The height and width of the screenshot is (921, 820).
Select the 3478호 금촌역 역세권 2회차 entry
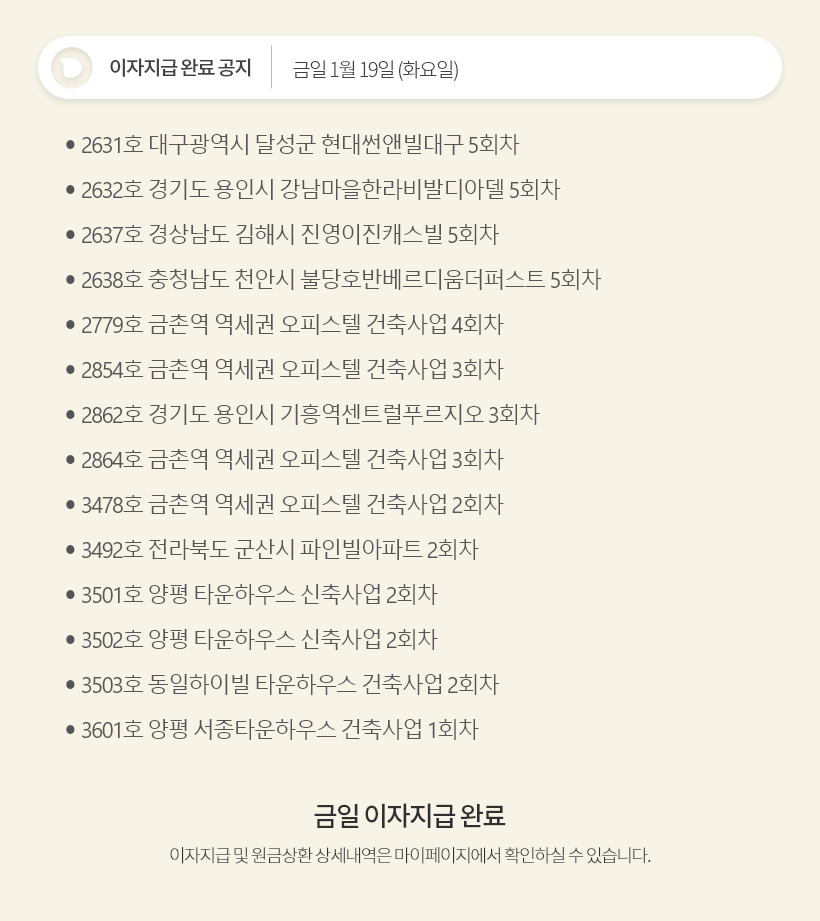click(292, 505)
